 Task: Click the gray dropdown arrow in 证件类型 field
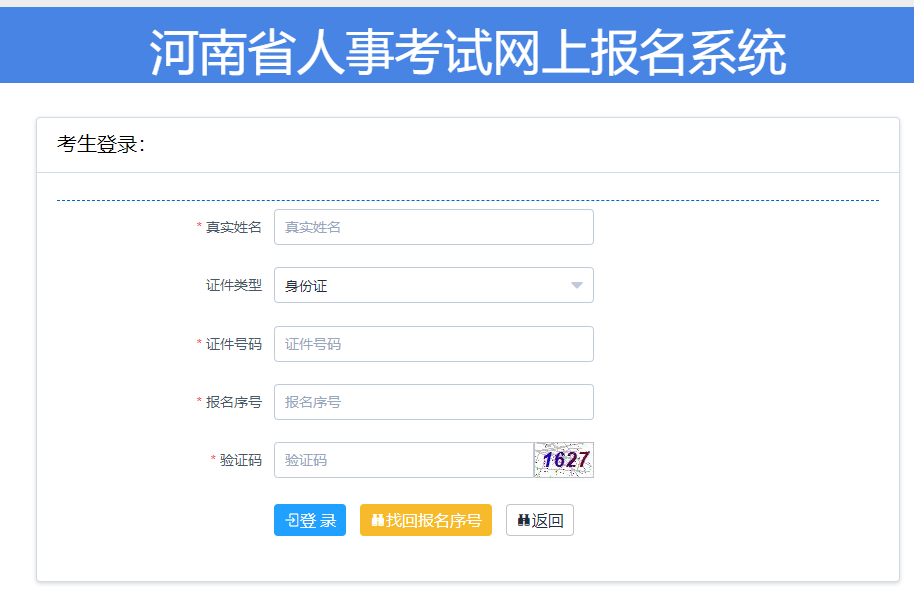[x=578, y=285]
